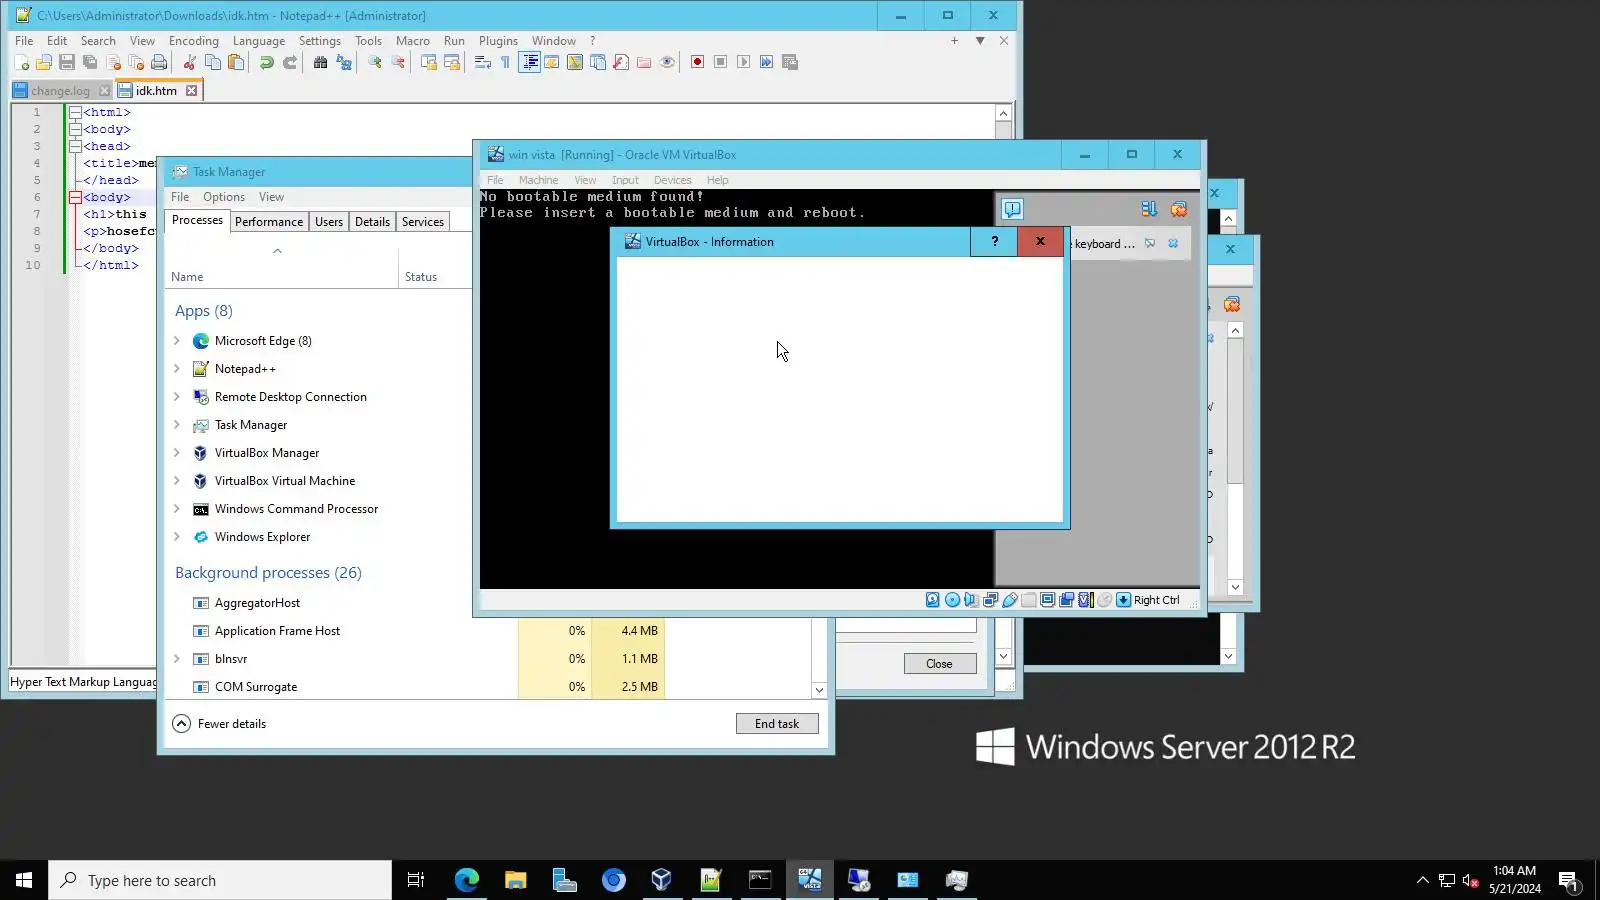1600x900 pixels.
Task: Click the notification center speech-bubble icon in VirtualBox
Action: pyautogui.click(x=1013, y=209)
